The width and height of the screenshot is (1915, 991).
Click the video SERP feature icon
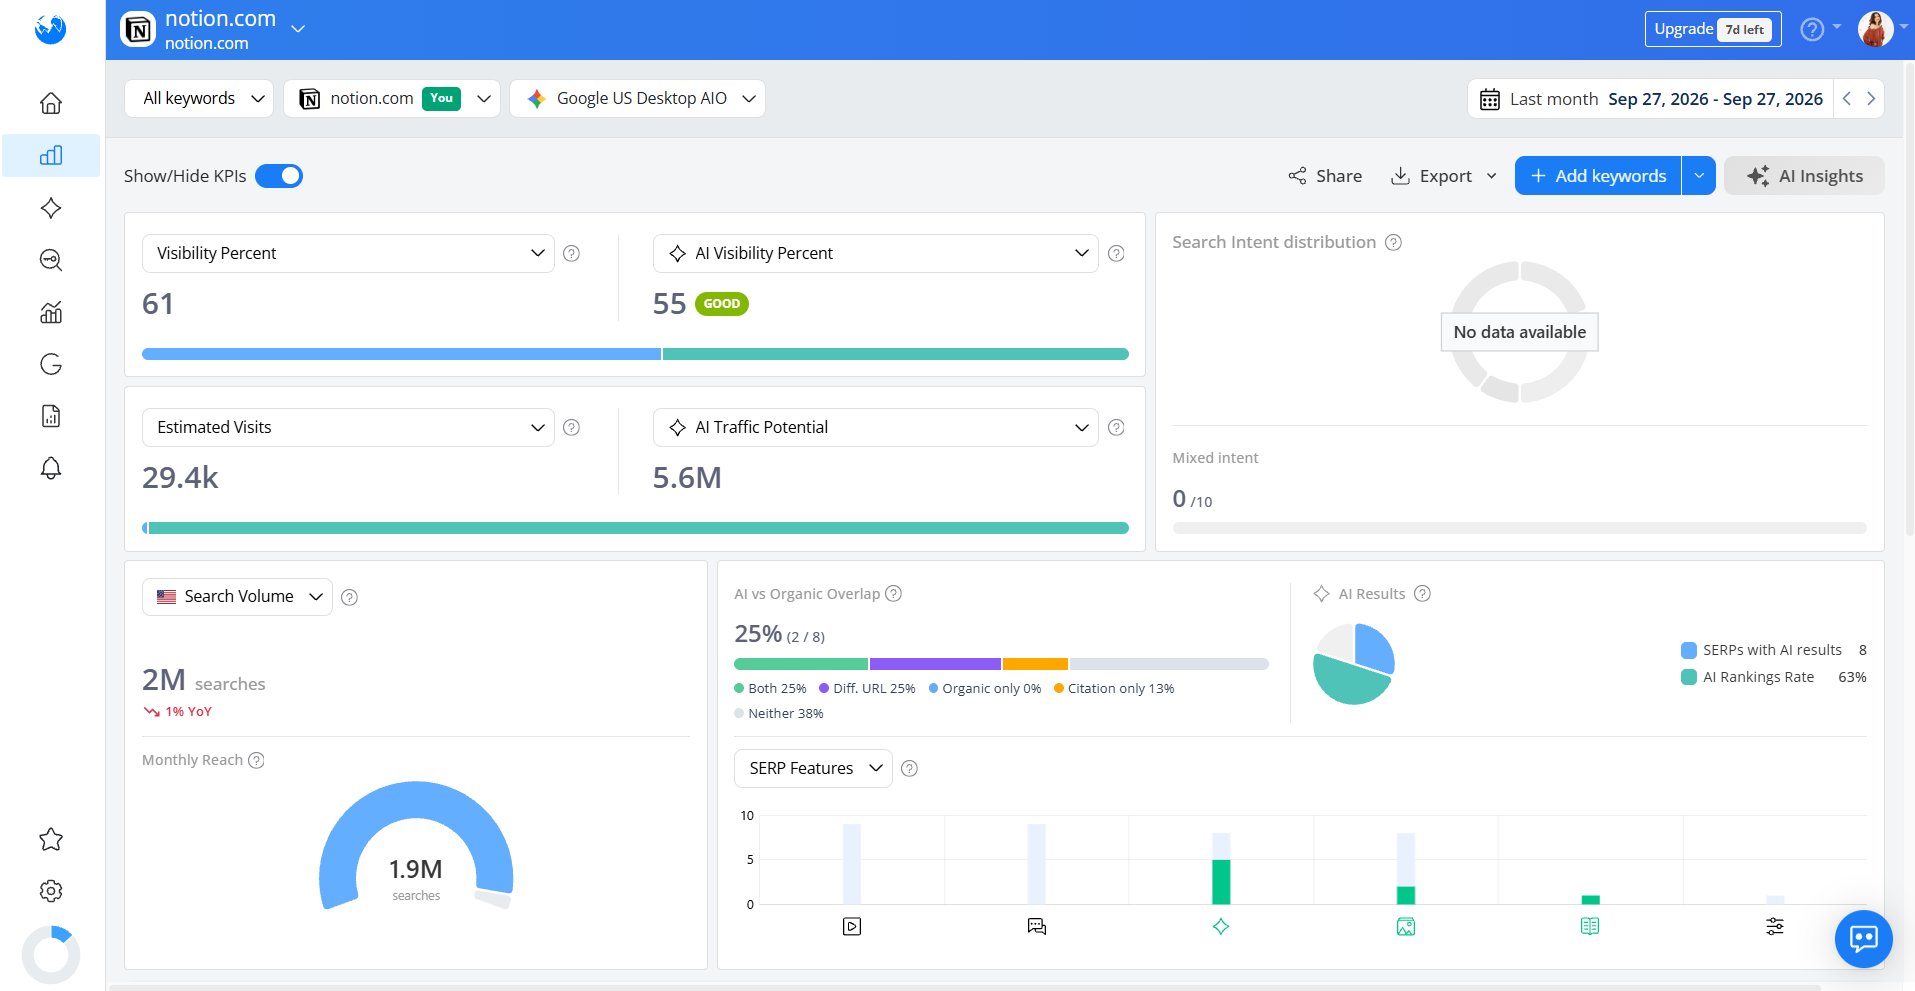click(852, 927)
